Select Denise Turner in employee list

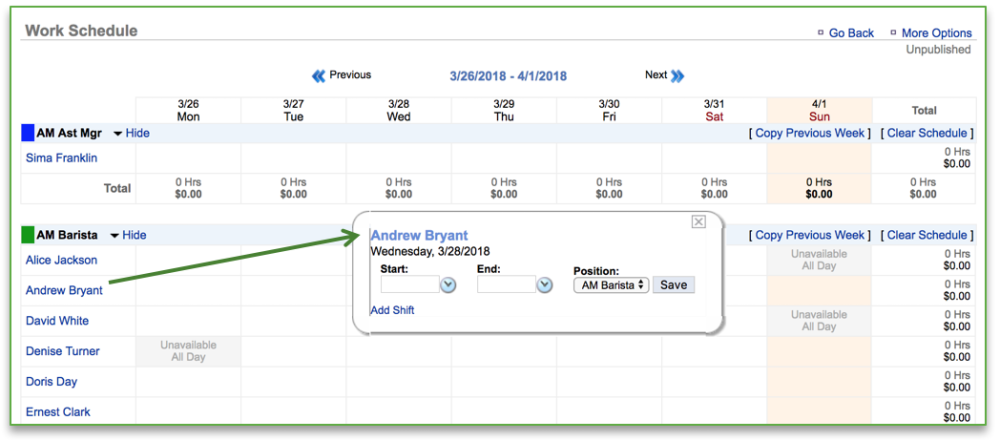point(62,351)
